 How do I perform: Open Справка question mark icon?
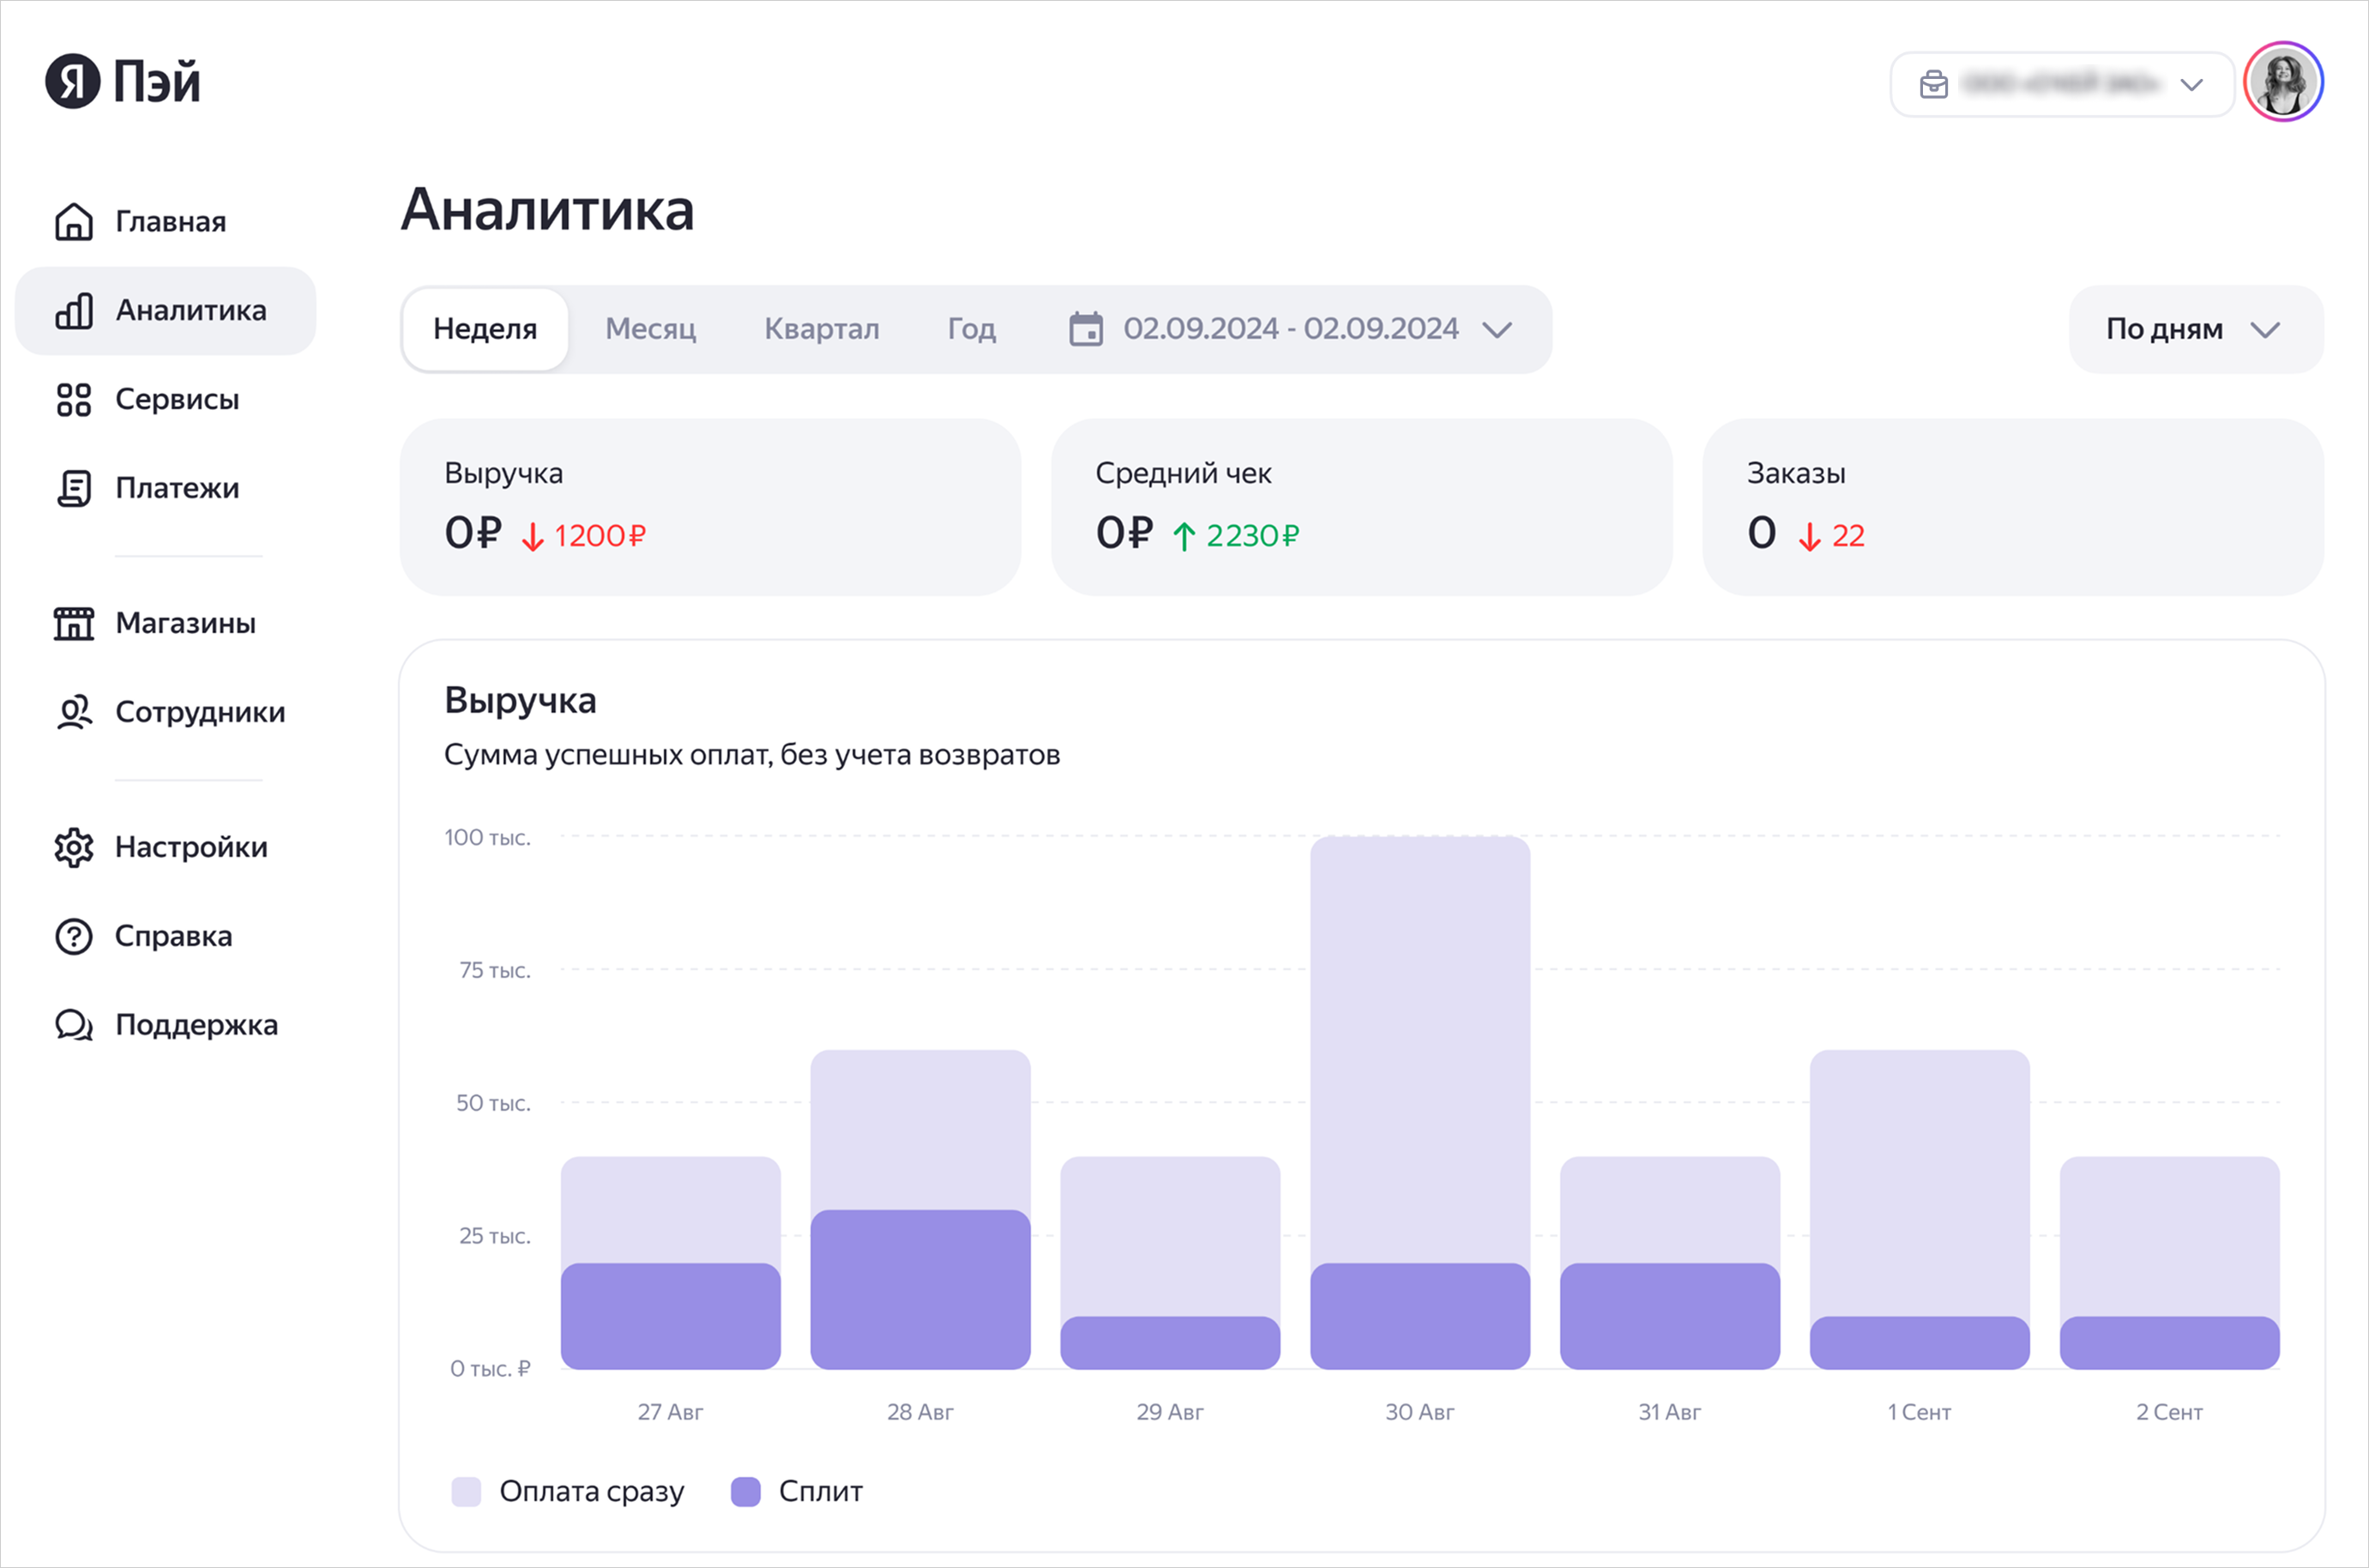(x=74, y=937)
